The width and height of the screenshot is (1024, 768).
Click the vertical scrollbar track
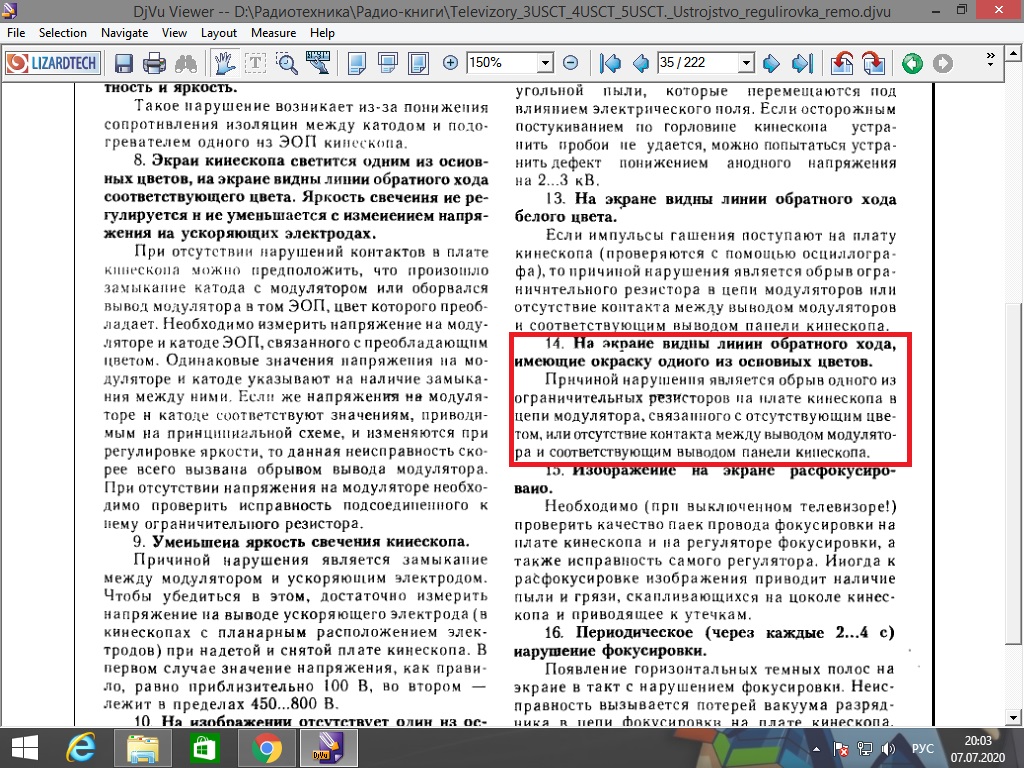point(1013,392)
